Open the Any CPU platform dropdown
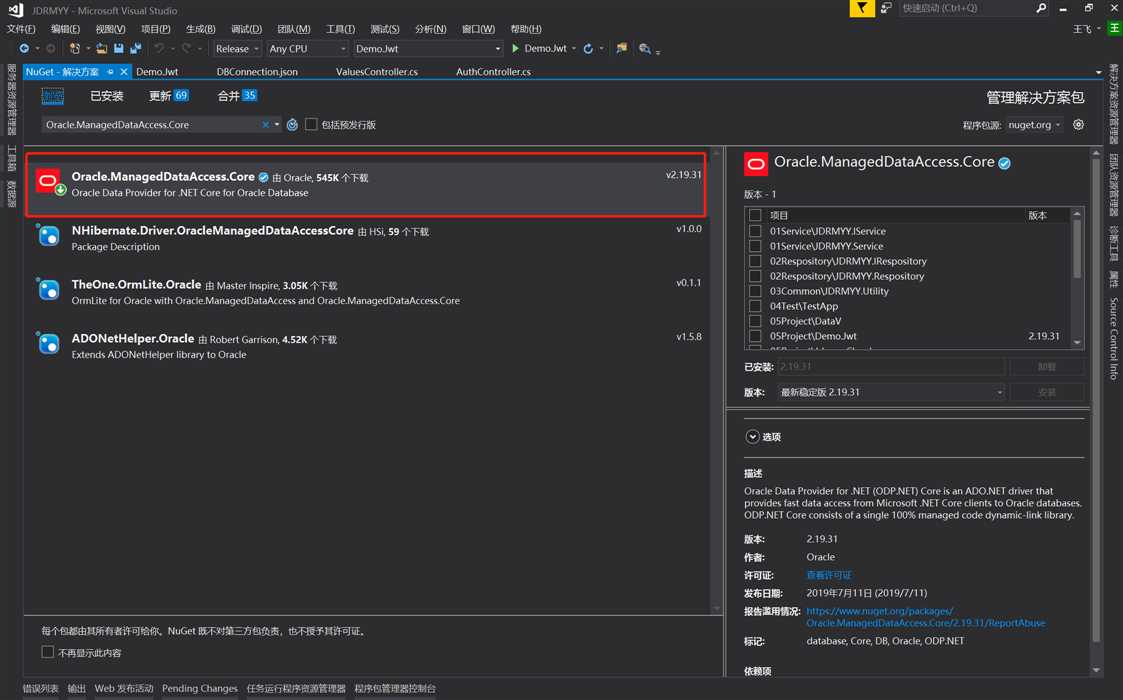Viewport: 1123px width, 700px height. [x=307, y=49]
